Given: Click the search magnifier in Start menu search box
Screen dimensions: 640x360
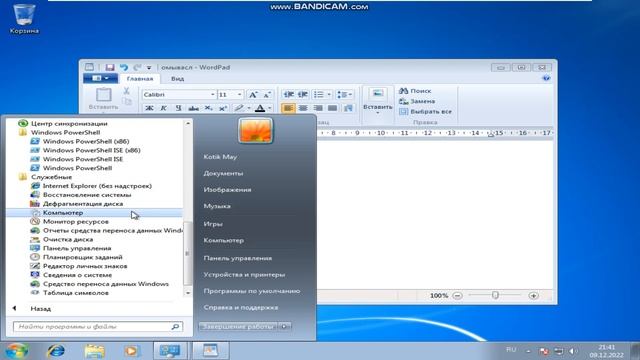Looking at the screenshot, I should point(175,327).
